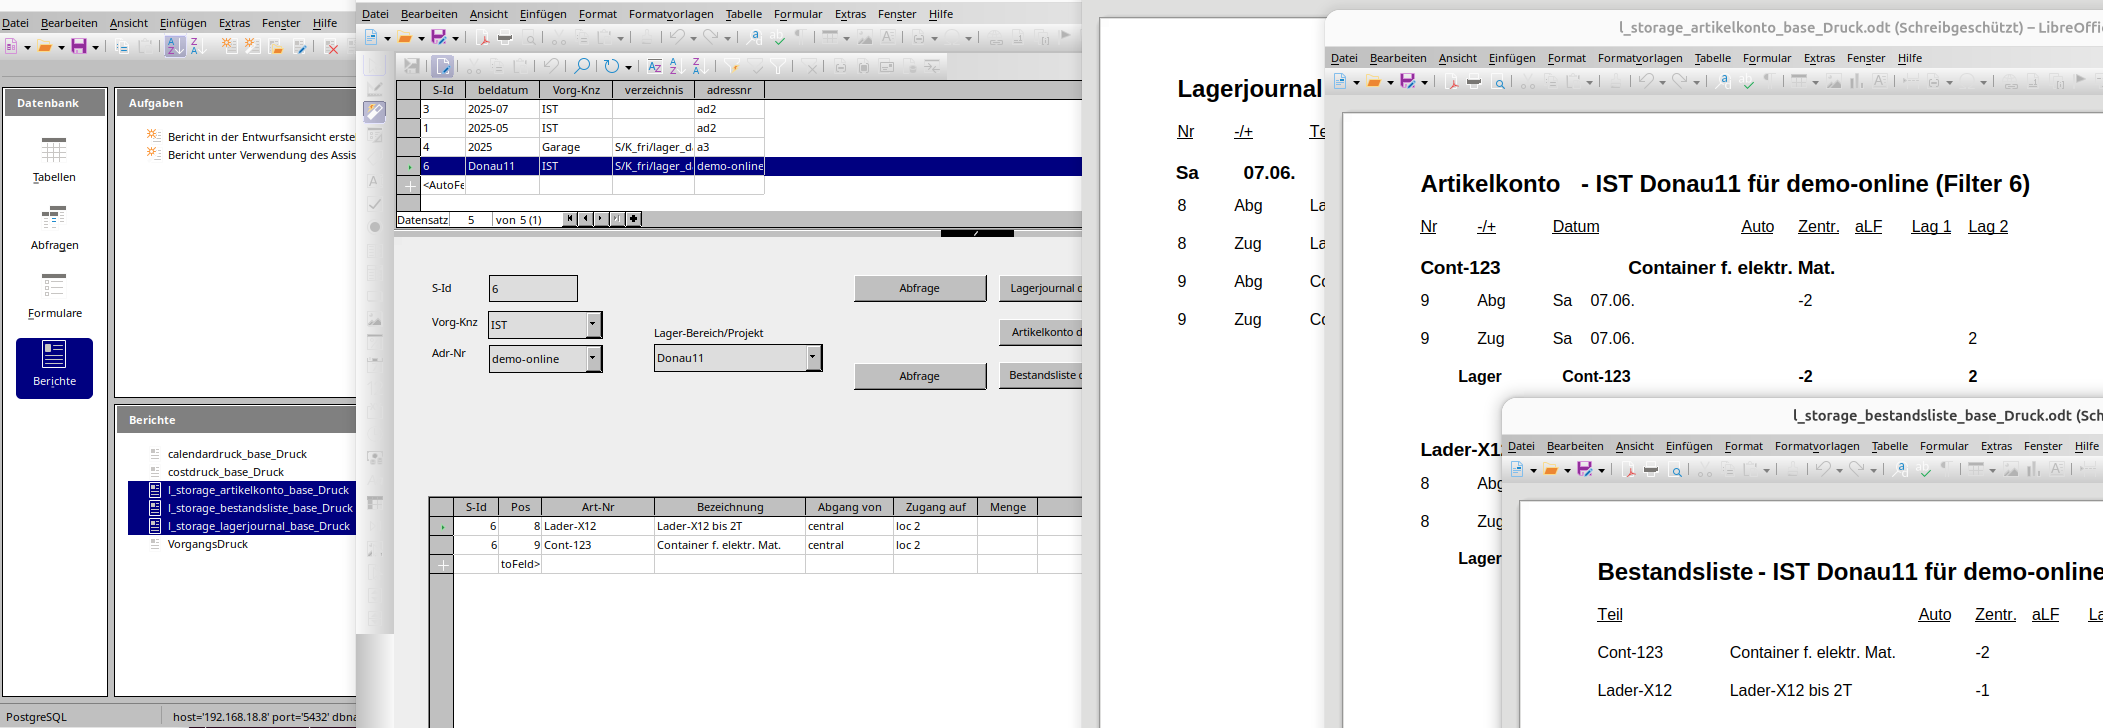Screen dimensions: 2103x728
Task: Click red Delete icon in Base toolbar
Action: coord(333,47)
